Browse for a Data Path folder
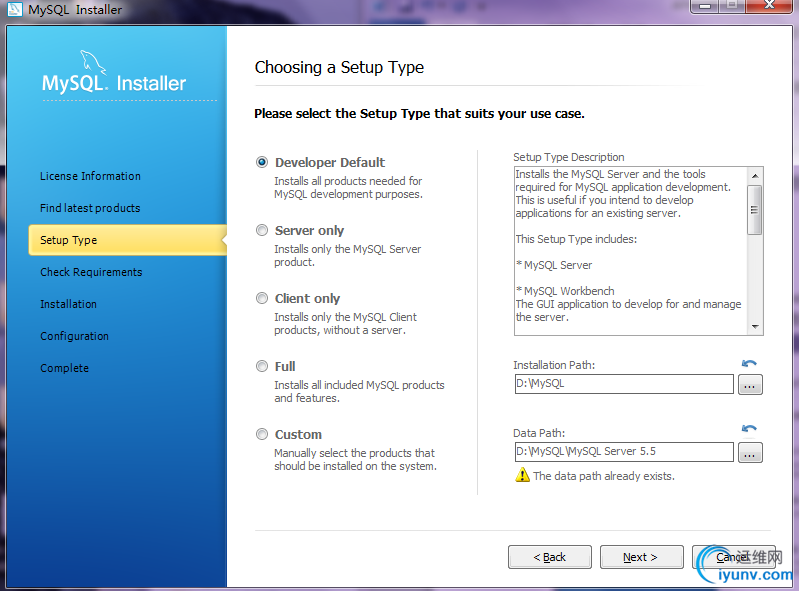 [x=750, y=452]
